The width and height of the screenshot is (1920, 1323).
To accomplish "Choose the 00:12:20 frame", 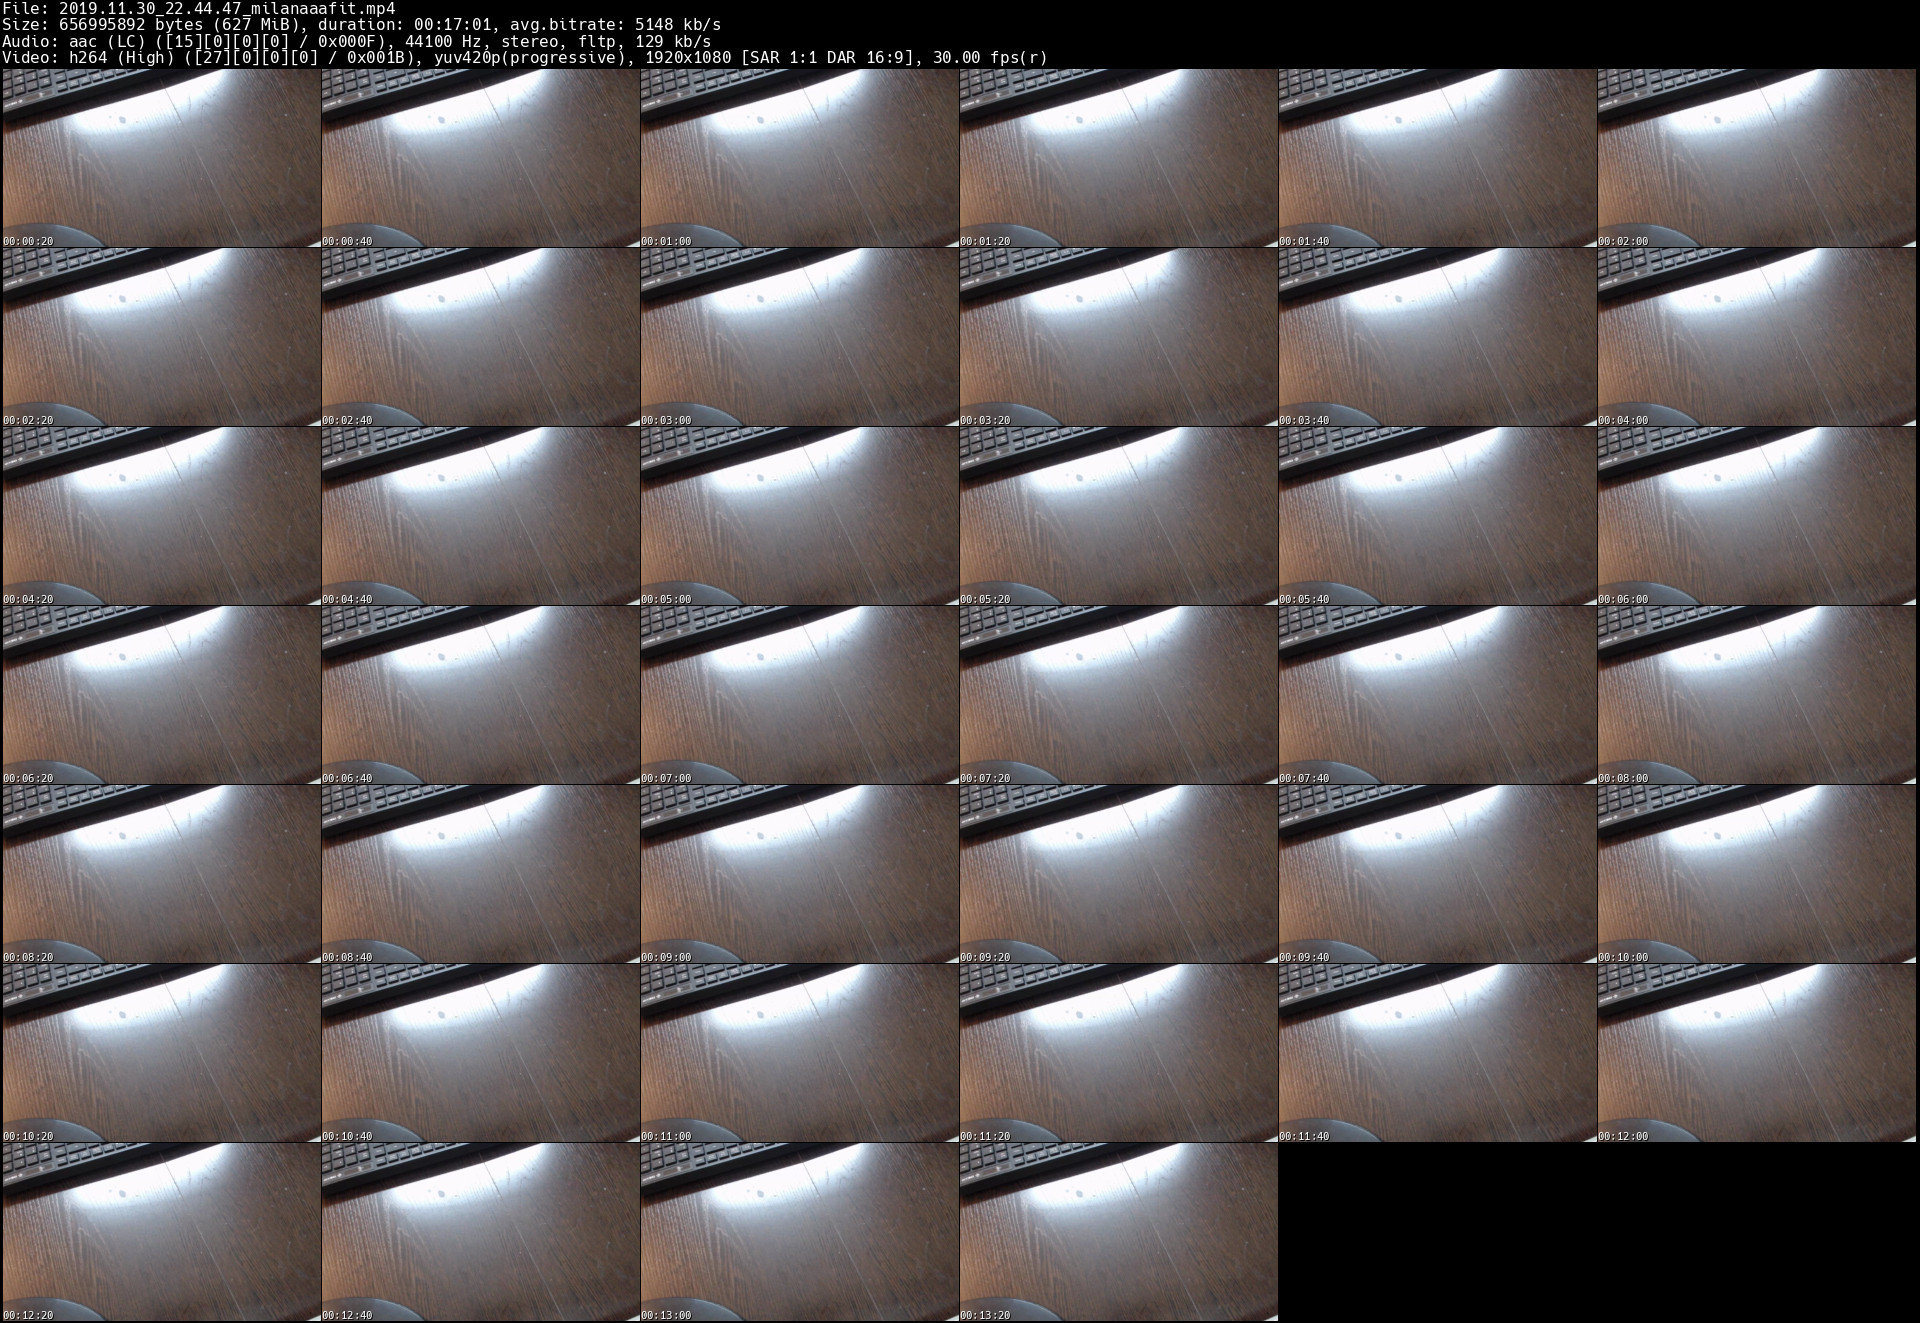I will point(161,1232).
